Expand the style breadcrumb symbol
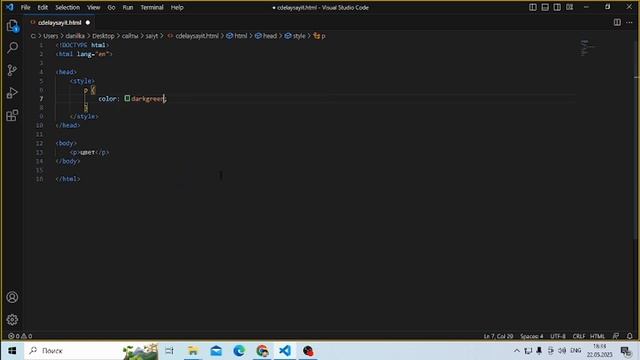This screenshot has width=640, height=360. point(295,36)
